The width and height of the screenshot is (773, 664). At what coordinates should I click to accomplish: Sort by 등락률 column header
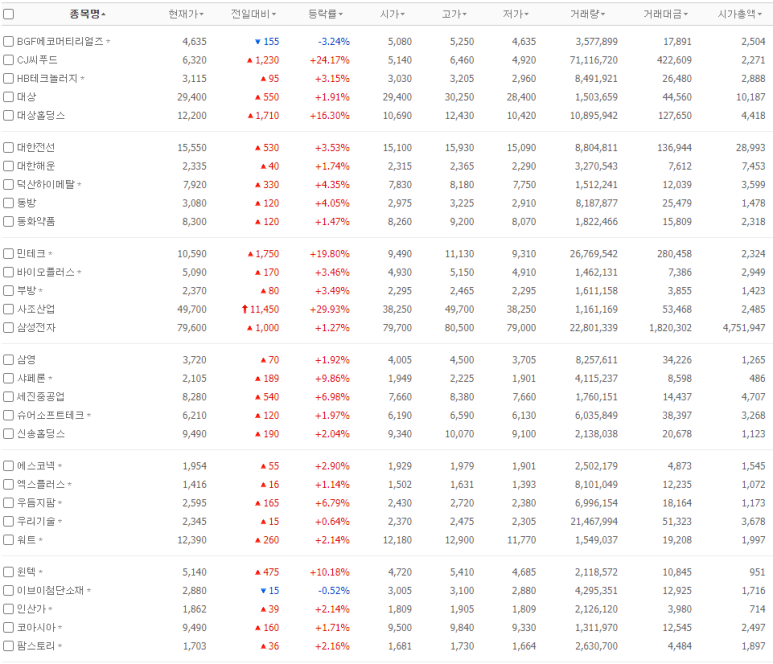(325, 14)
